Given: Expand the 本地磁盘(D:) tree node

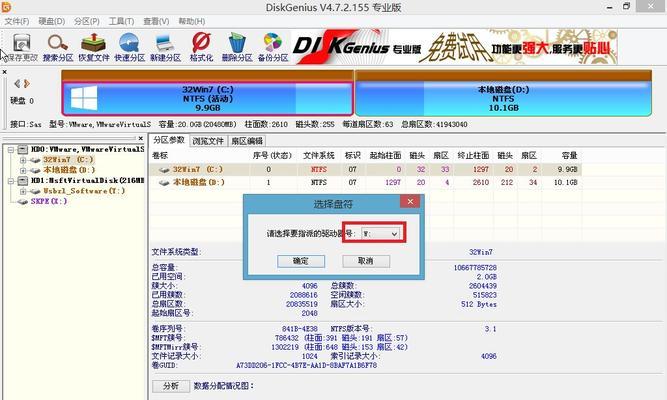Looking at the screenshot, I should (23, 170).
